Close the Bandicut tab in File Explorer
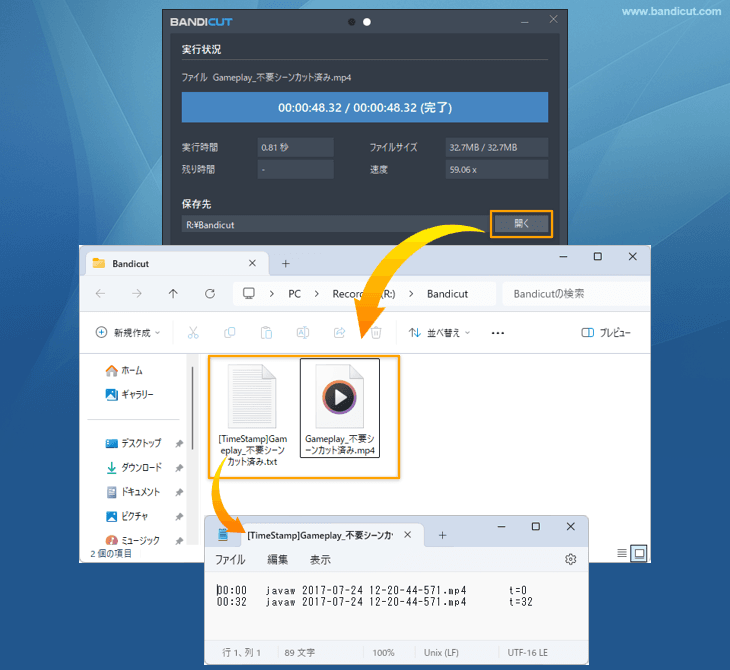The image size is (730, 670). click(x=252, y=263)
